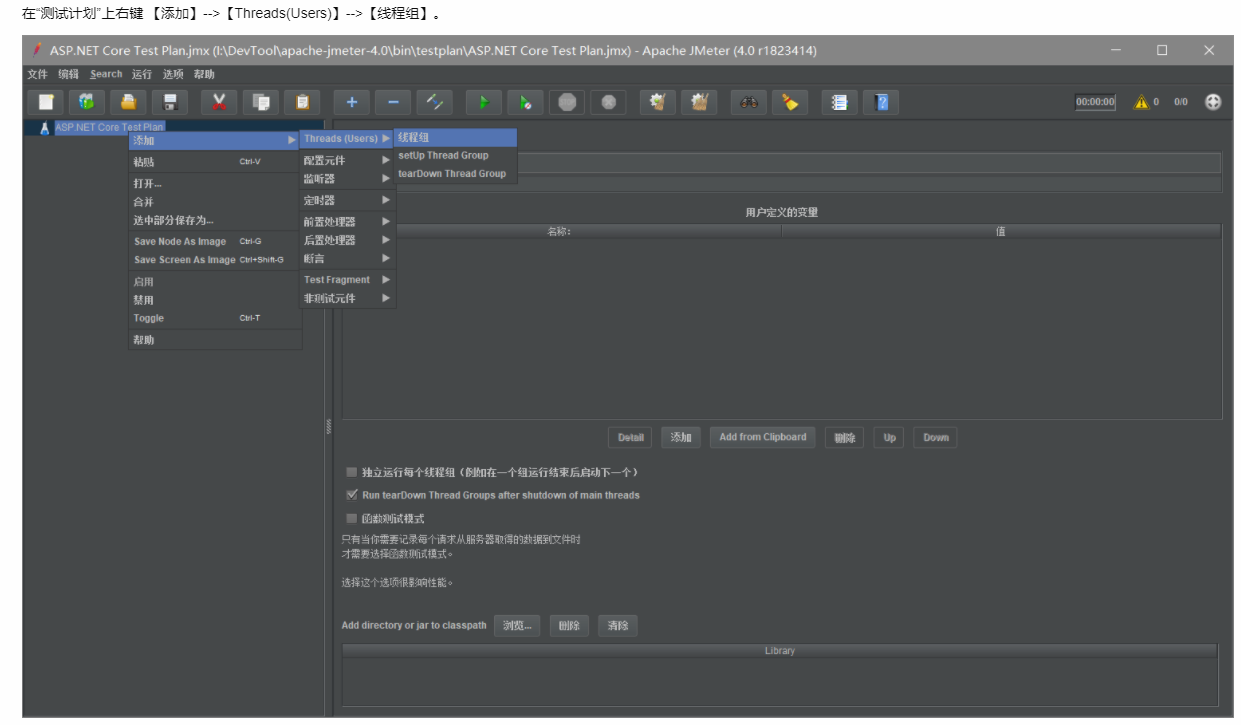Click the Help question mark toolbar icon
Image resolution: width=1241 pixels, height=725 pixels.
point(881,102)
